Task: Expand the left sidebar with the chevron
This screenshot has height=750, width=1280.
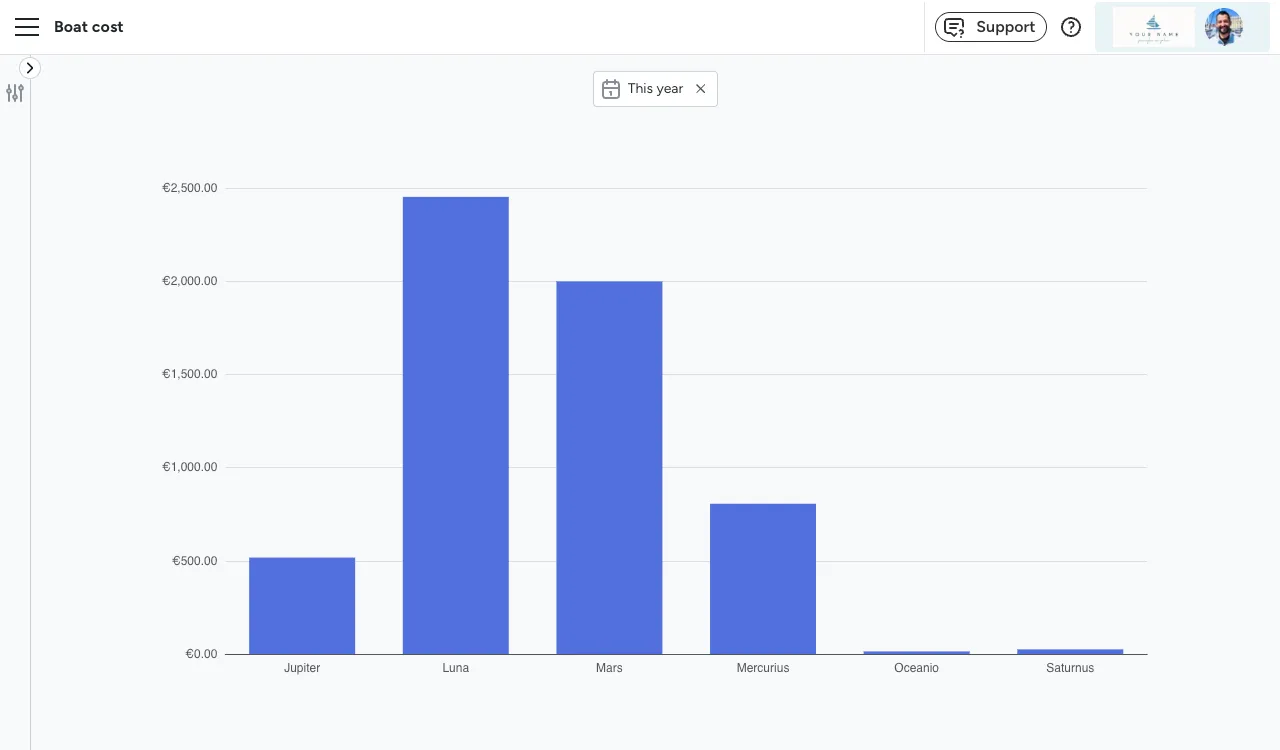Action: pos(30,68)
